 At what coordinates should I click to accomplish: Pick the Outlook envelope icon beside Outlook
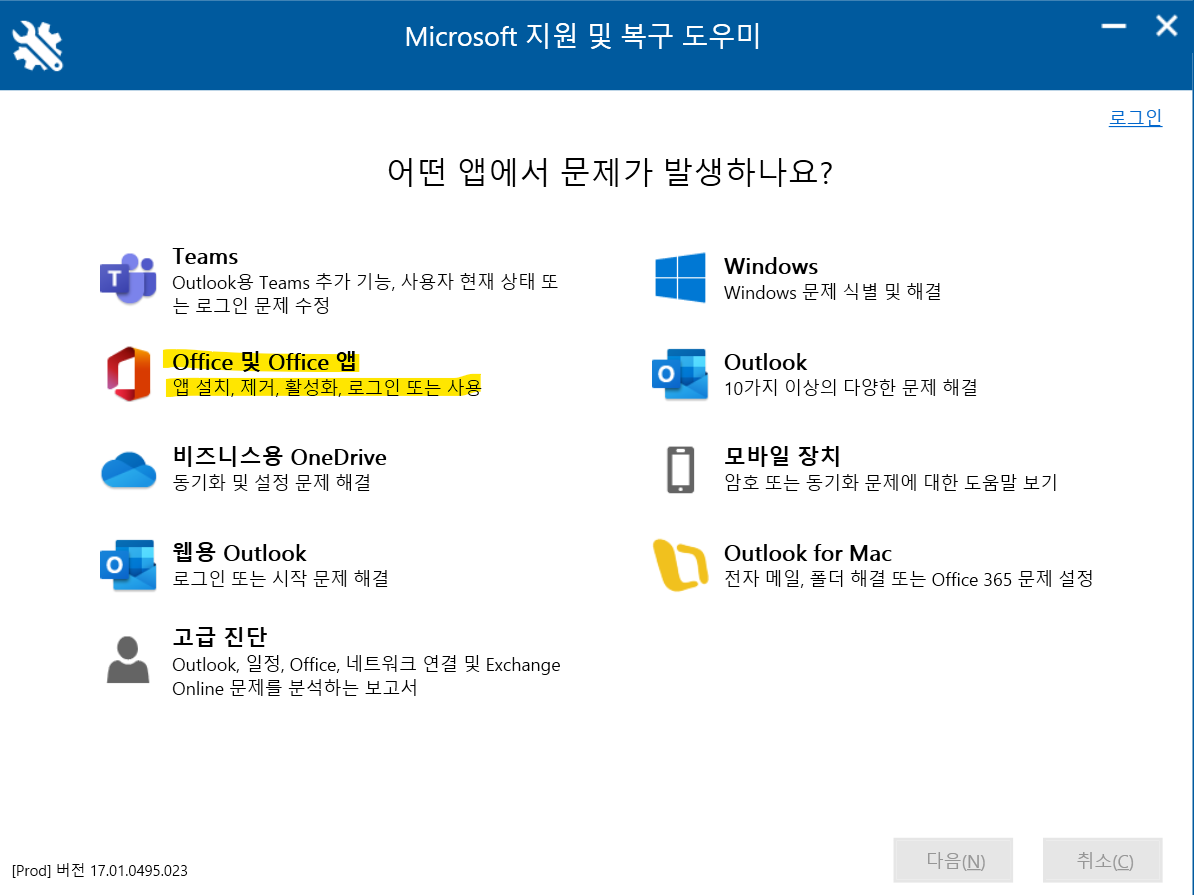tap(680, 374)
